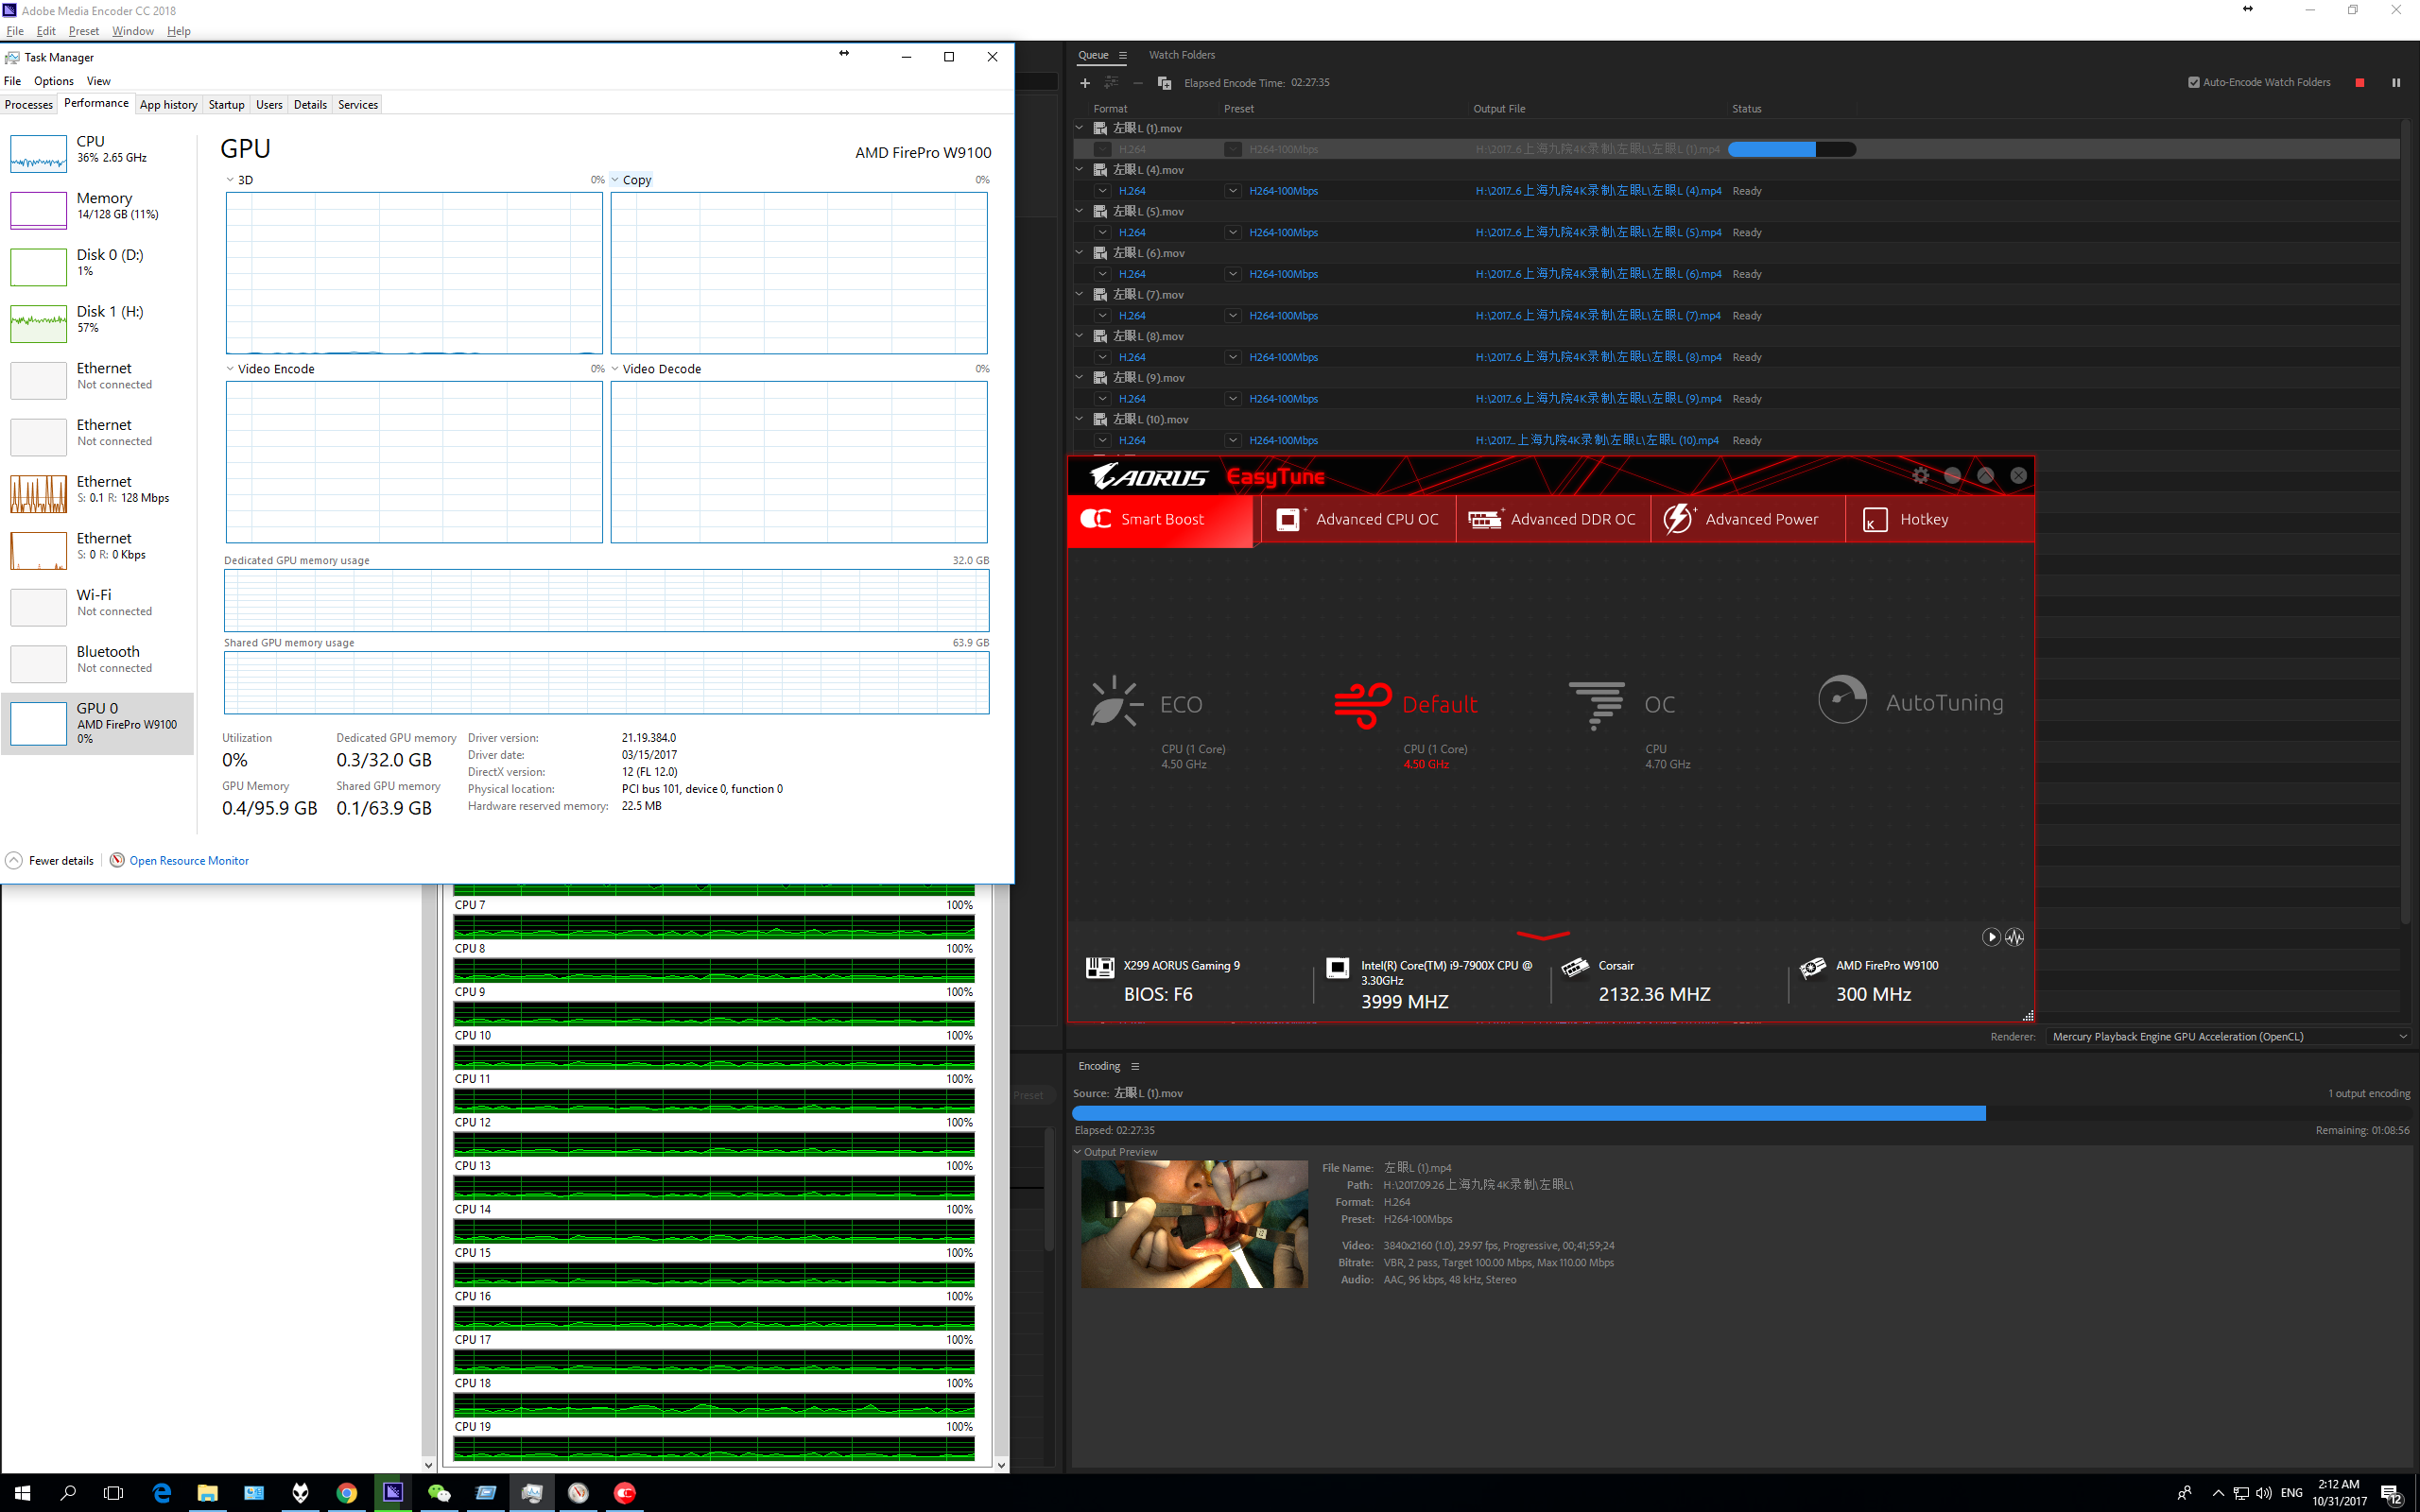Open the Video Encode graph selector dropdown
The image size is (2420, 1512).
[x=230, y=369]
